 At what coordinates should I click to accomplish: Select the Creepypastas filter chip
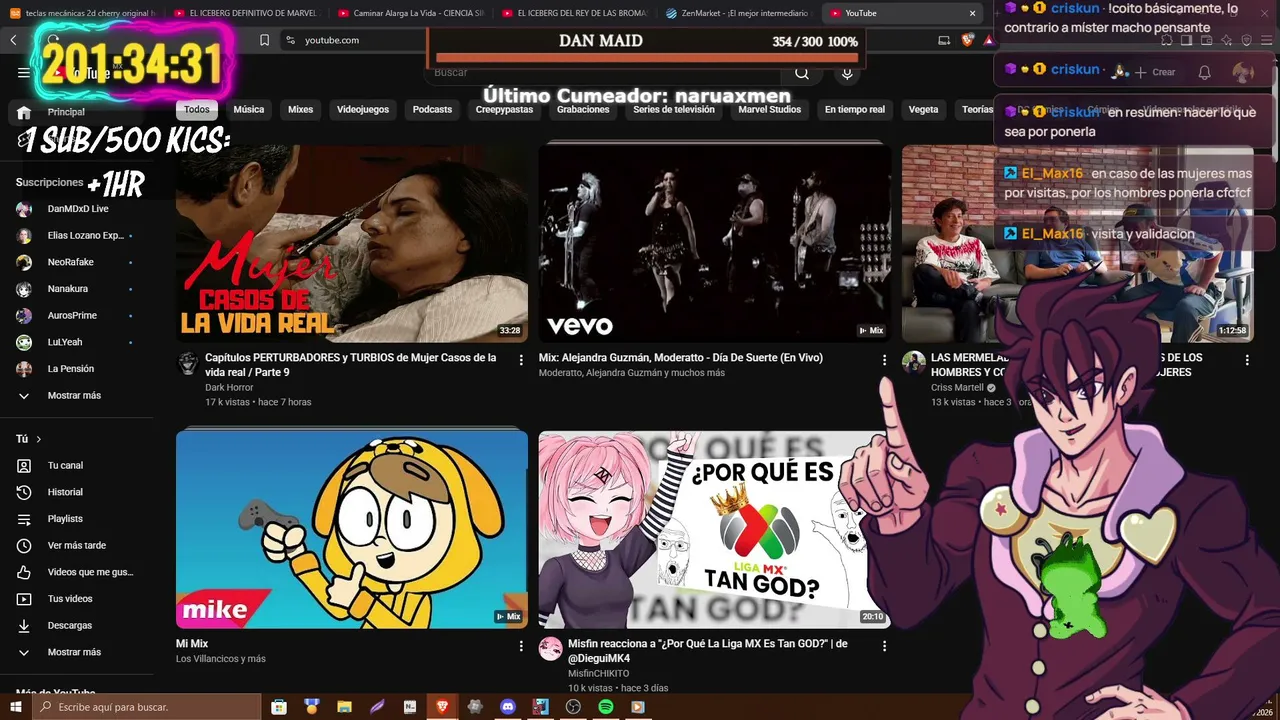pos(504,110)
